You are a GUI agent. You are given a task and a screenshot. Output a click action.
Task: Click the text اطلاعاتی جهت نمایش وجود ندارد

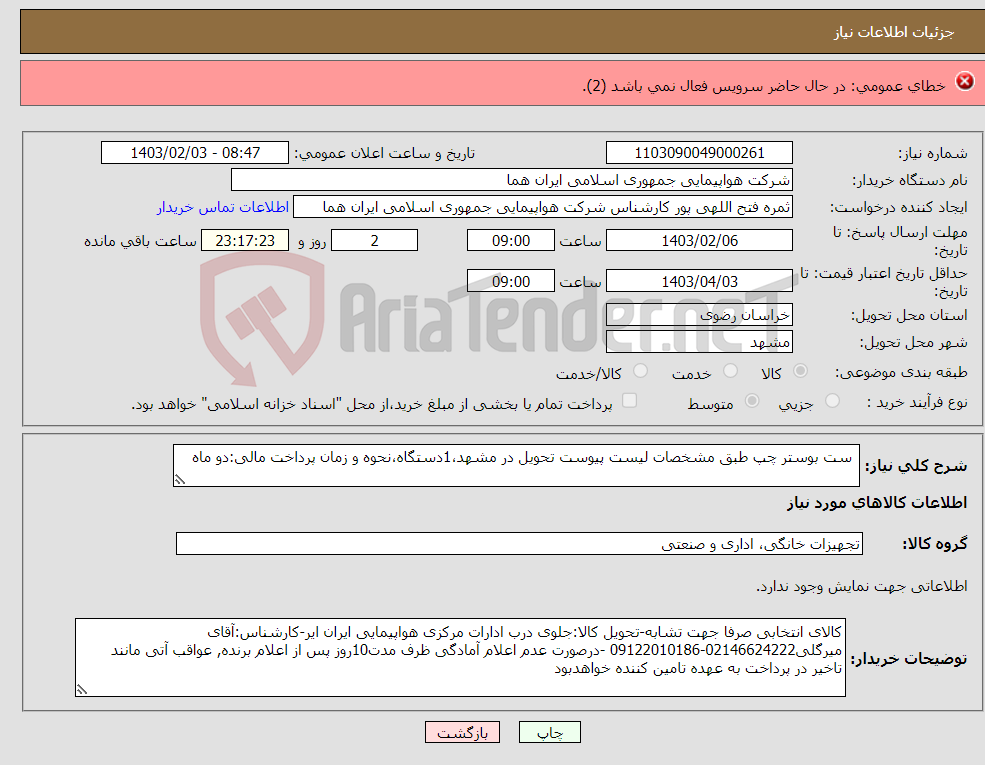click(861, 587)
